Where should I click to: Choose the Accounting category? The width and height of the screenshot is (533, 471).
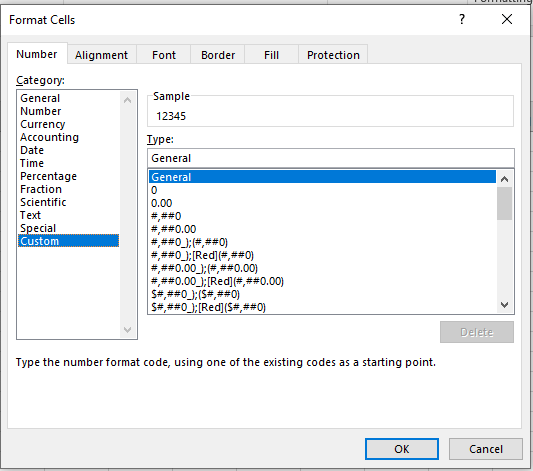tap(68, 137)
